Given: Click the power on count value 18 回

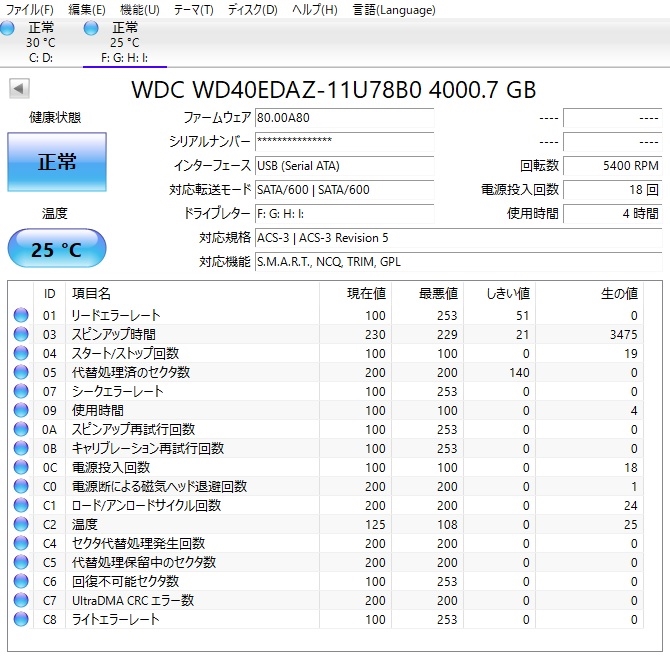Looking at the screenshot, I should click(612, 190).
